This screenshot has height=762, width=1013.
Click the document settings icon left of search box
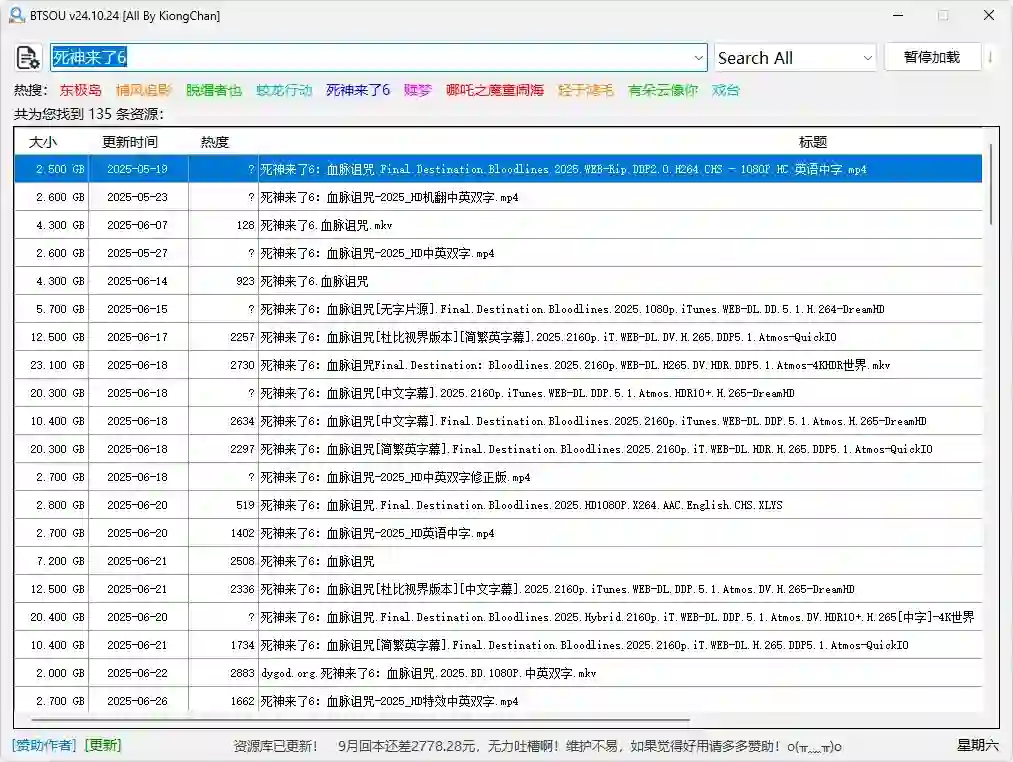(28, 58)
